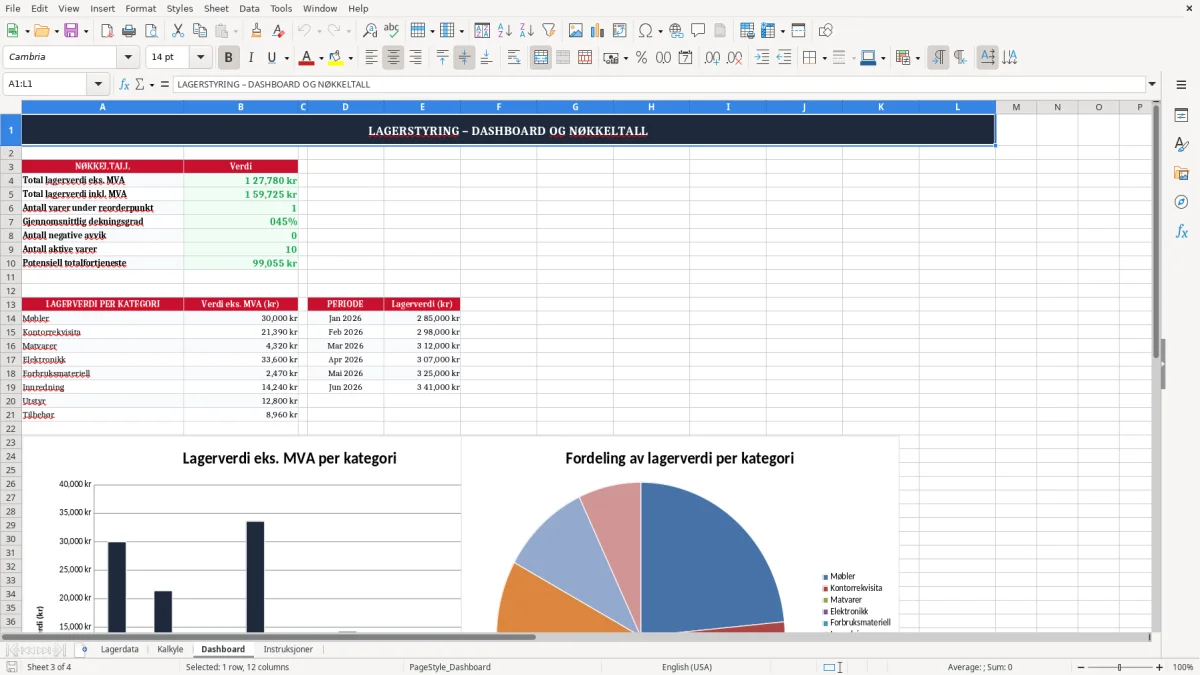The height and width of the screenshot is (675, 1200).
Task: Switch to Kalkyle sheet tab
Action: pos(170,649)
